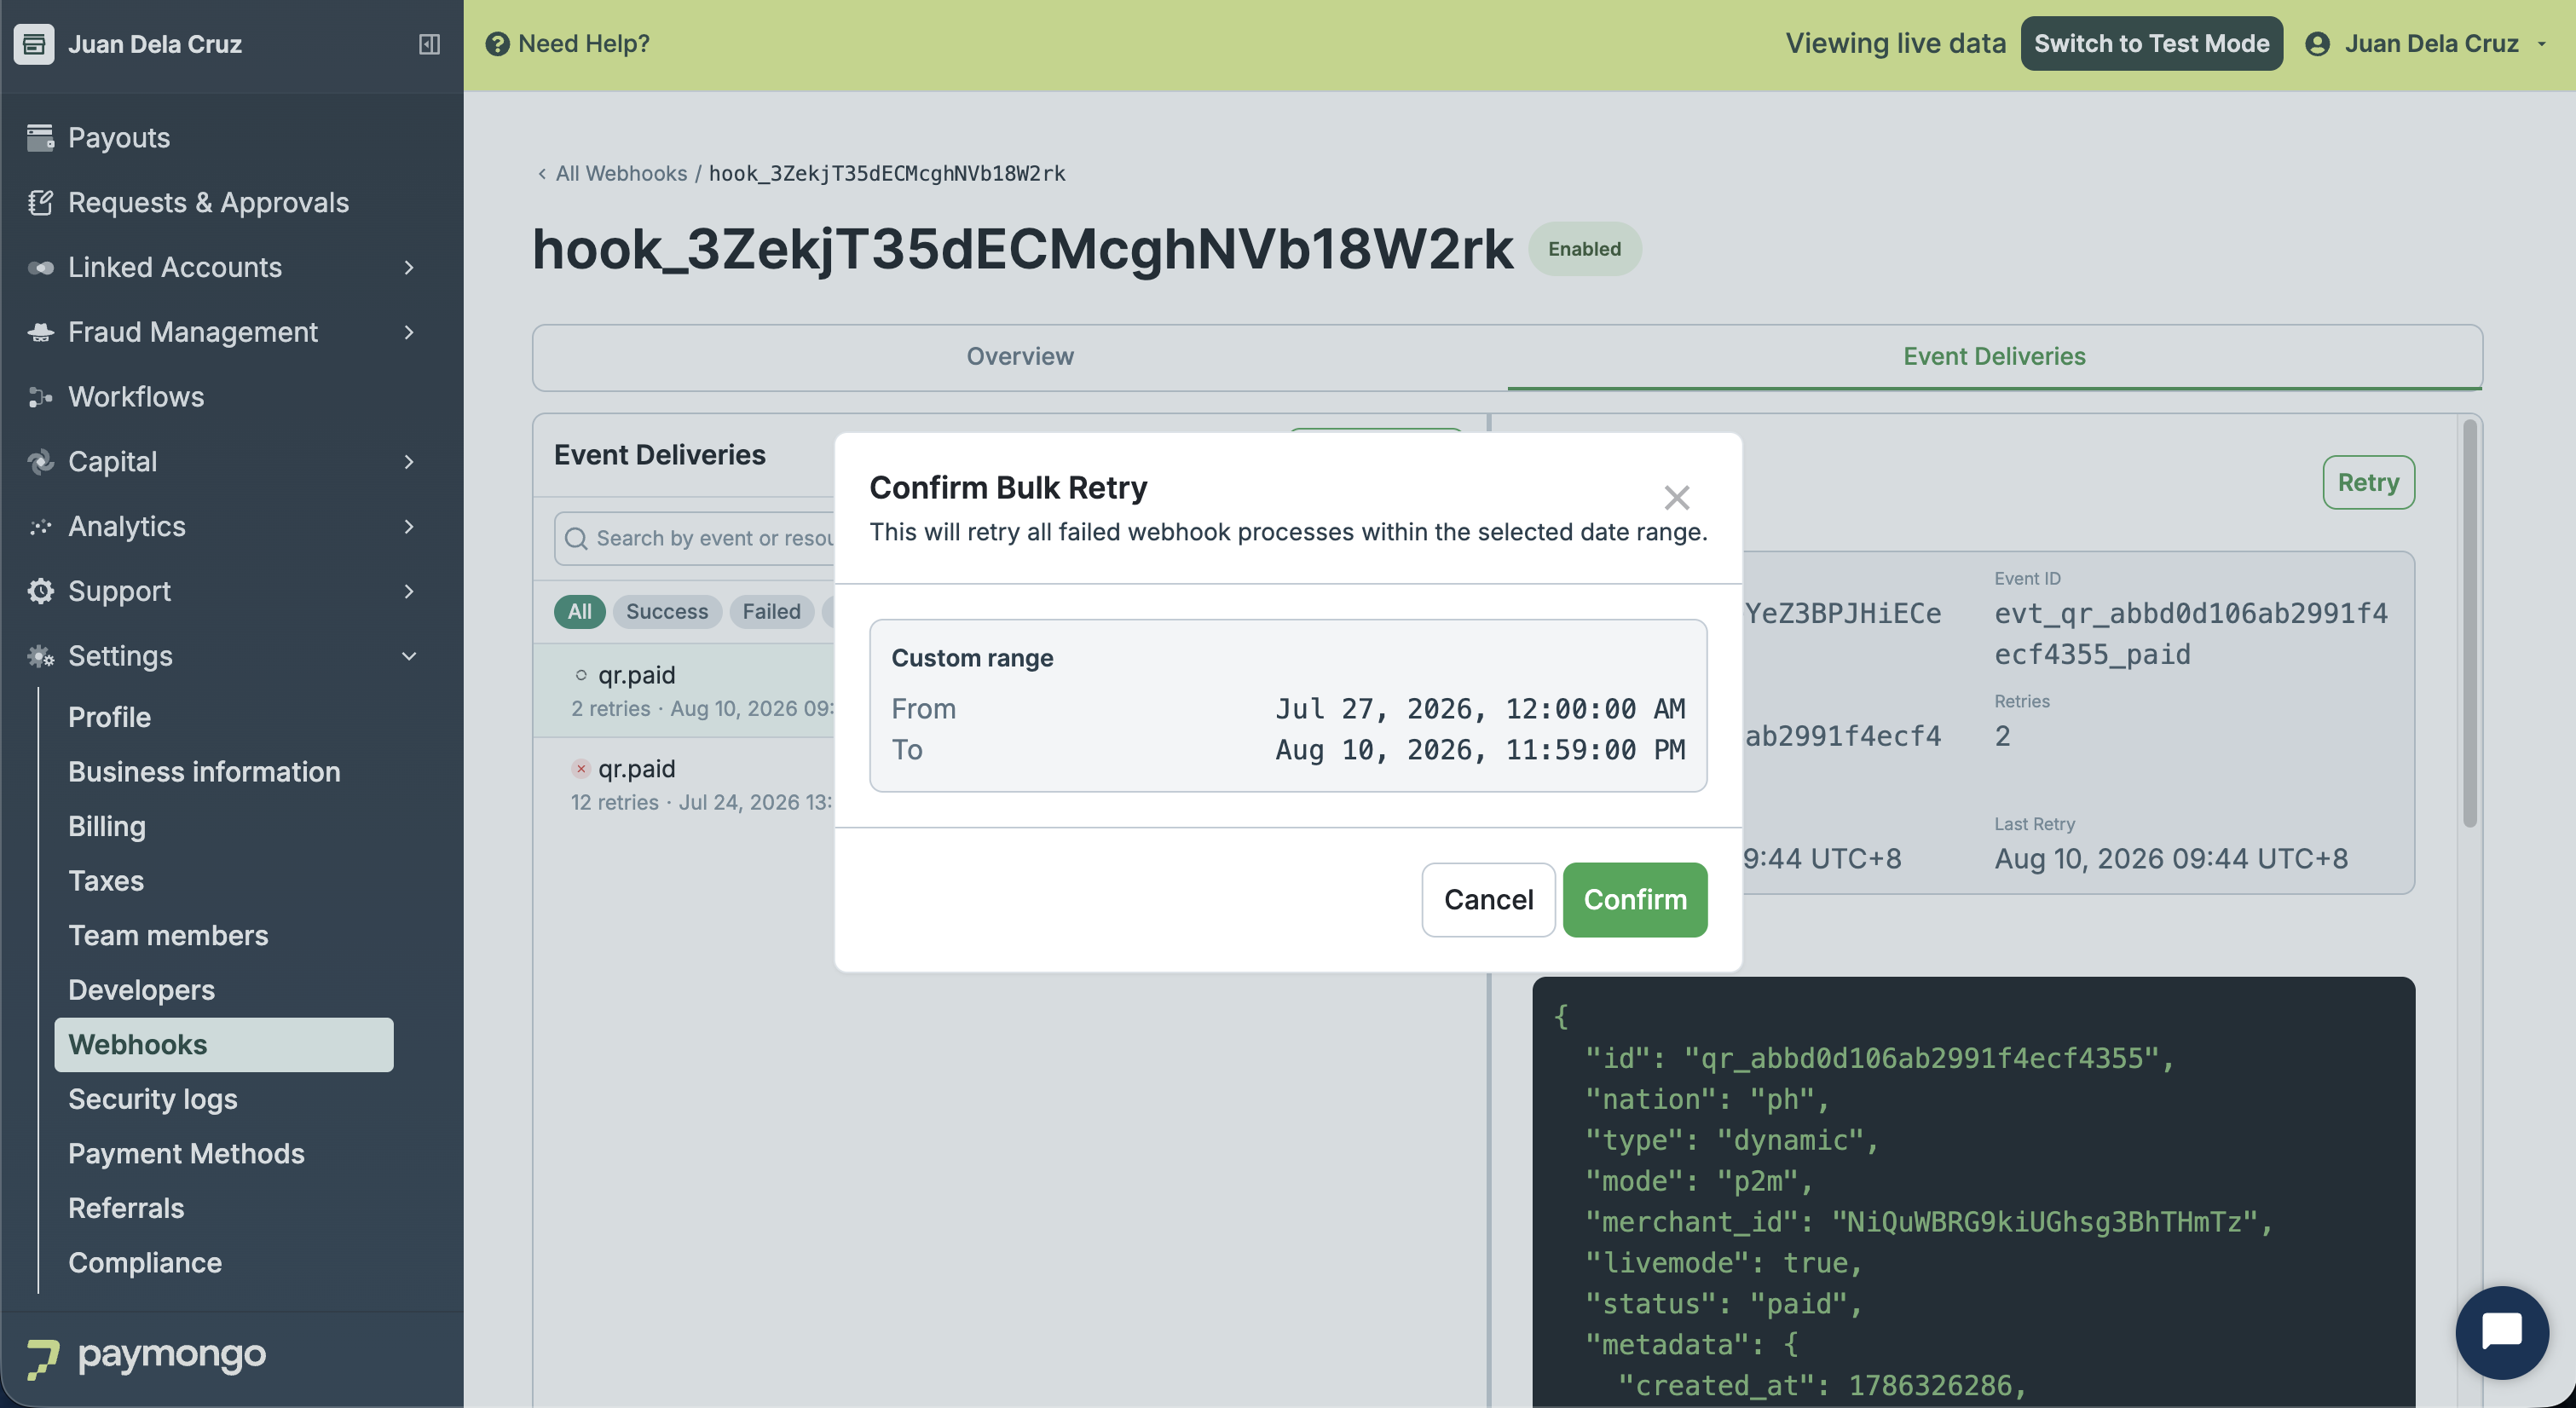The image size is (2576, 1408).
Task: Click the Fraud Management icon
Action: [40, 332]
